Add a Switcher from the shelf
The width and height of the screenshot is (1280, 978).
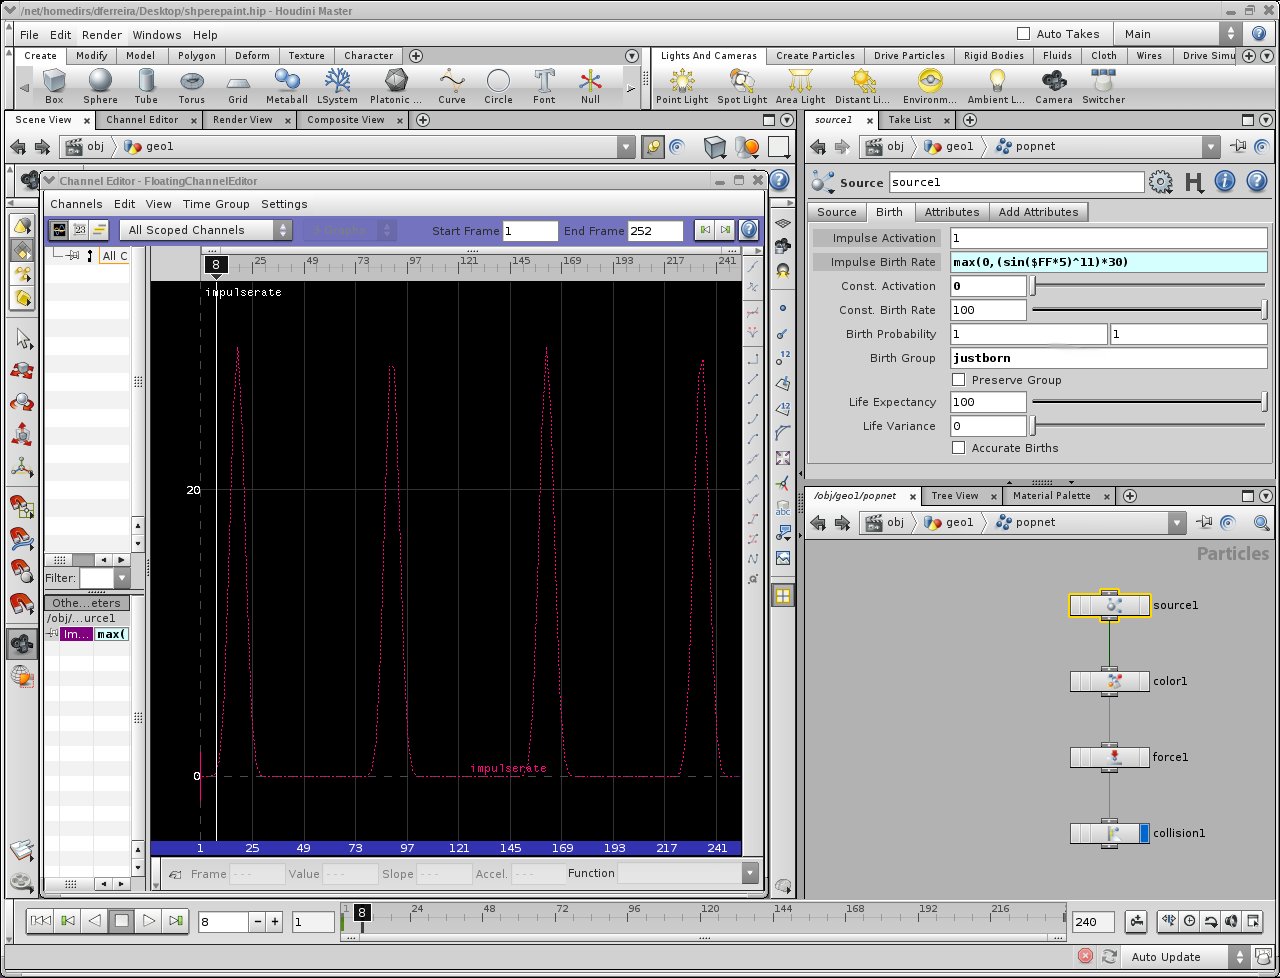pyautogui.click(x=1103, y=86)
